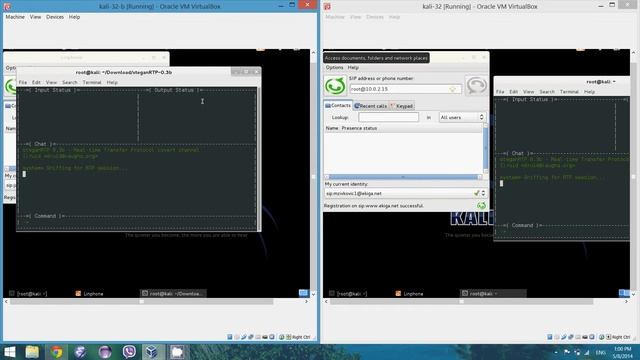Open View menu in right root@kali terminal
The width and height of the screenshot is (640, 360).
[x=529, y=92]
